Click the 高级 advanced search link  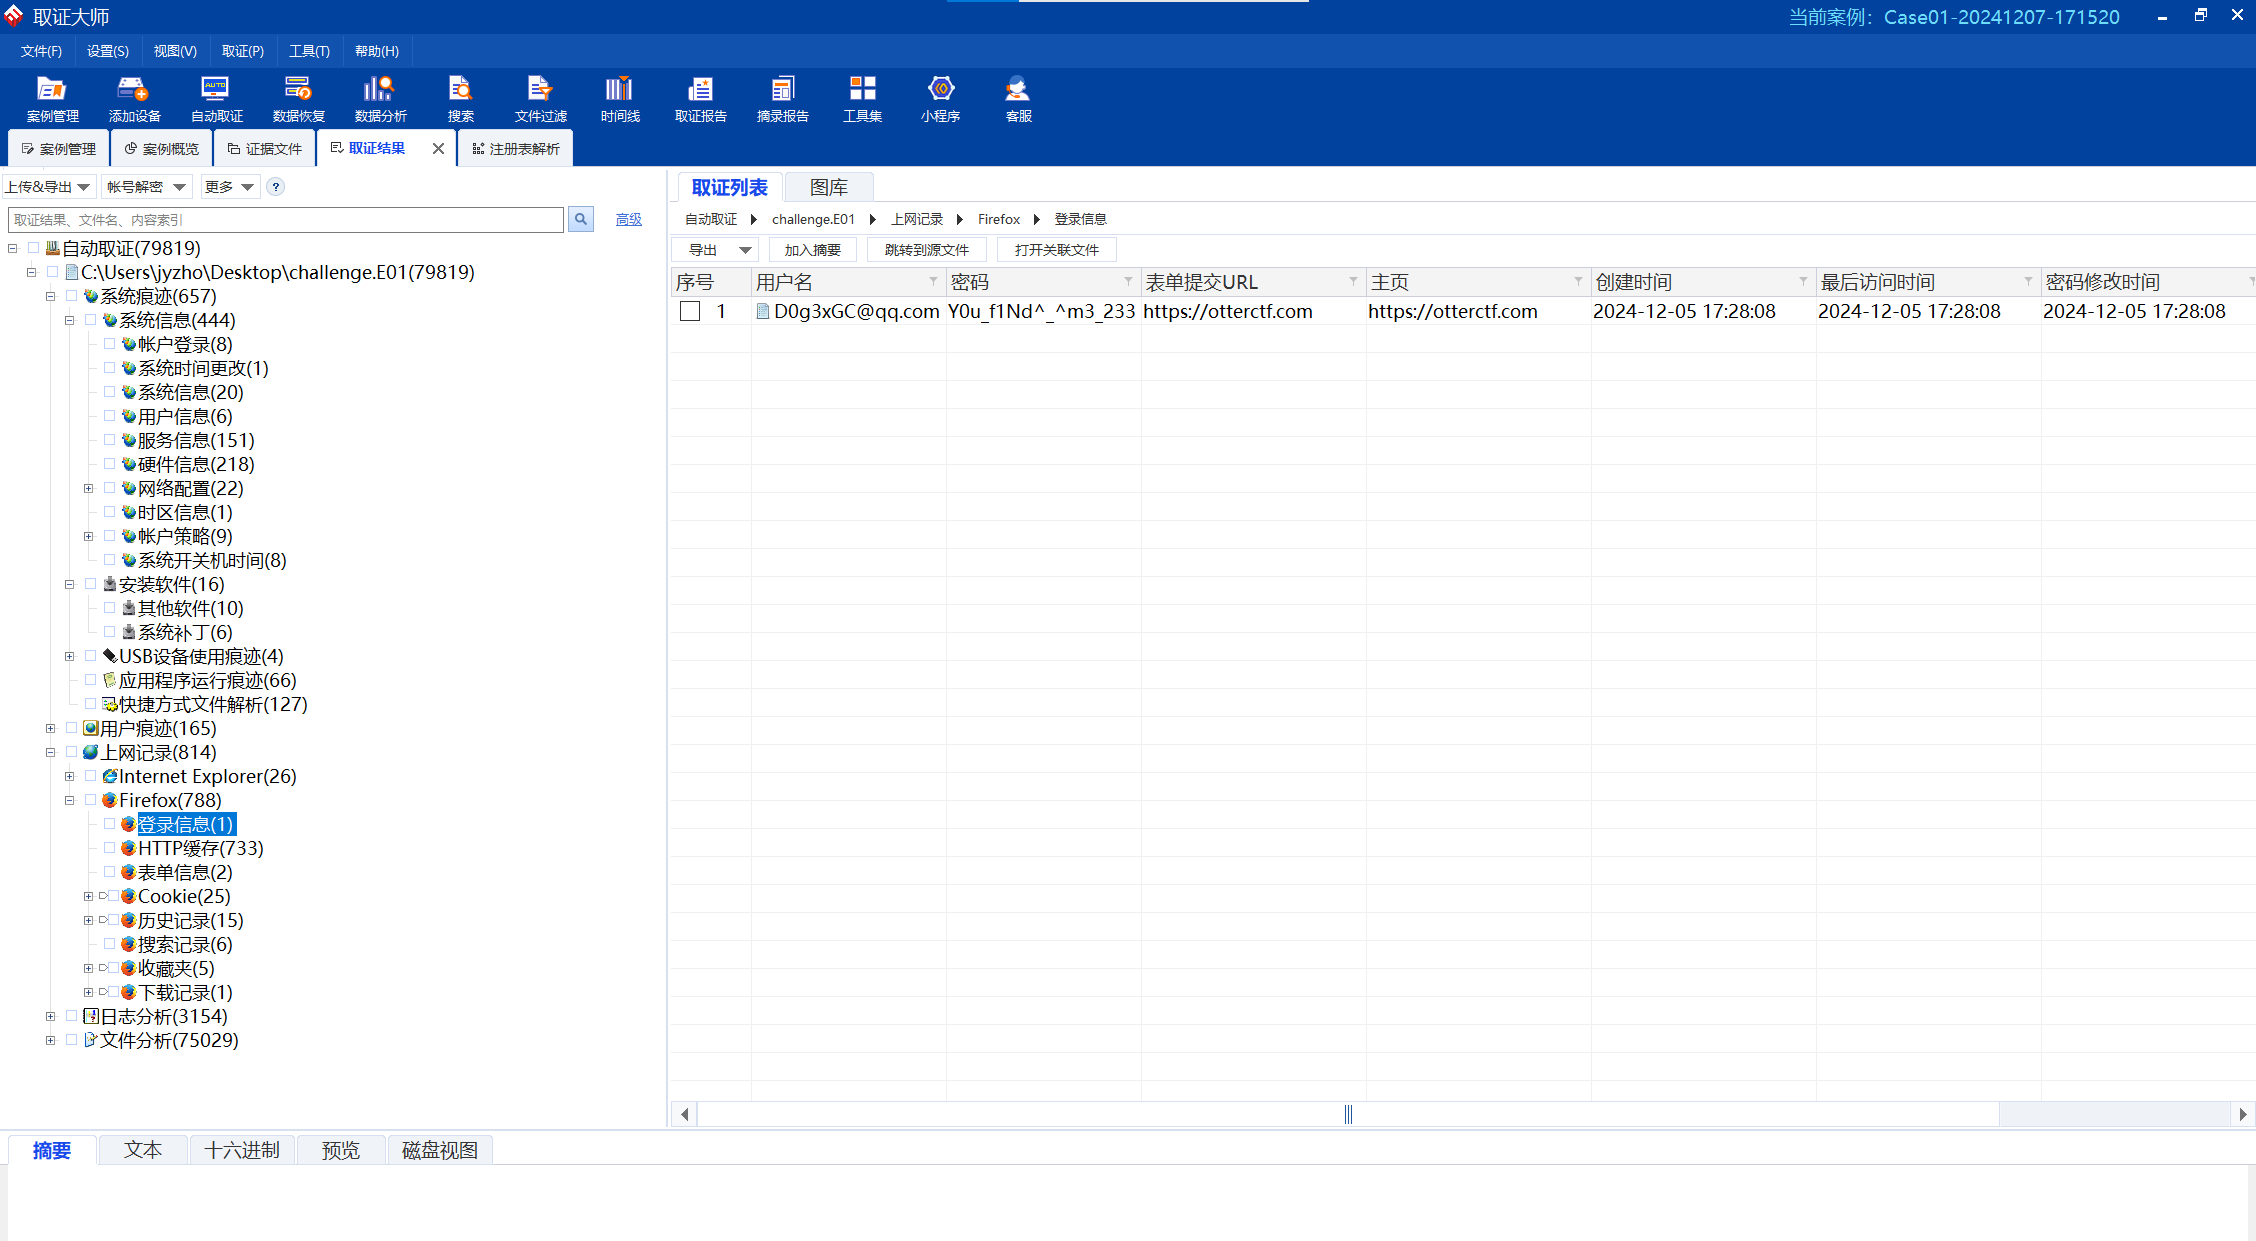click(628, 220)
